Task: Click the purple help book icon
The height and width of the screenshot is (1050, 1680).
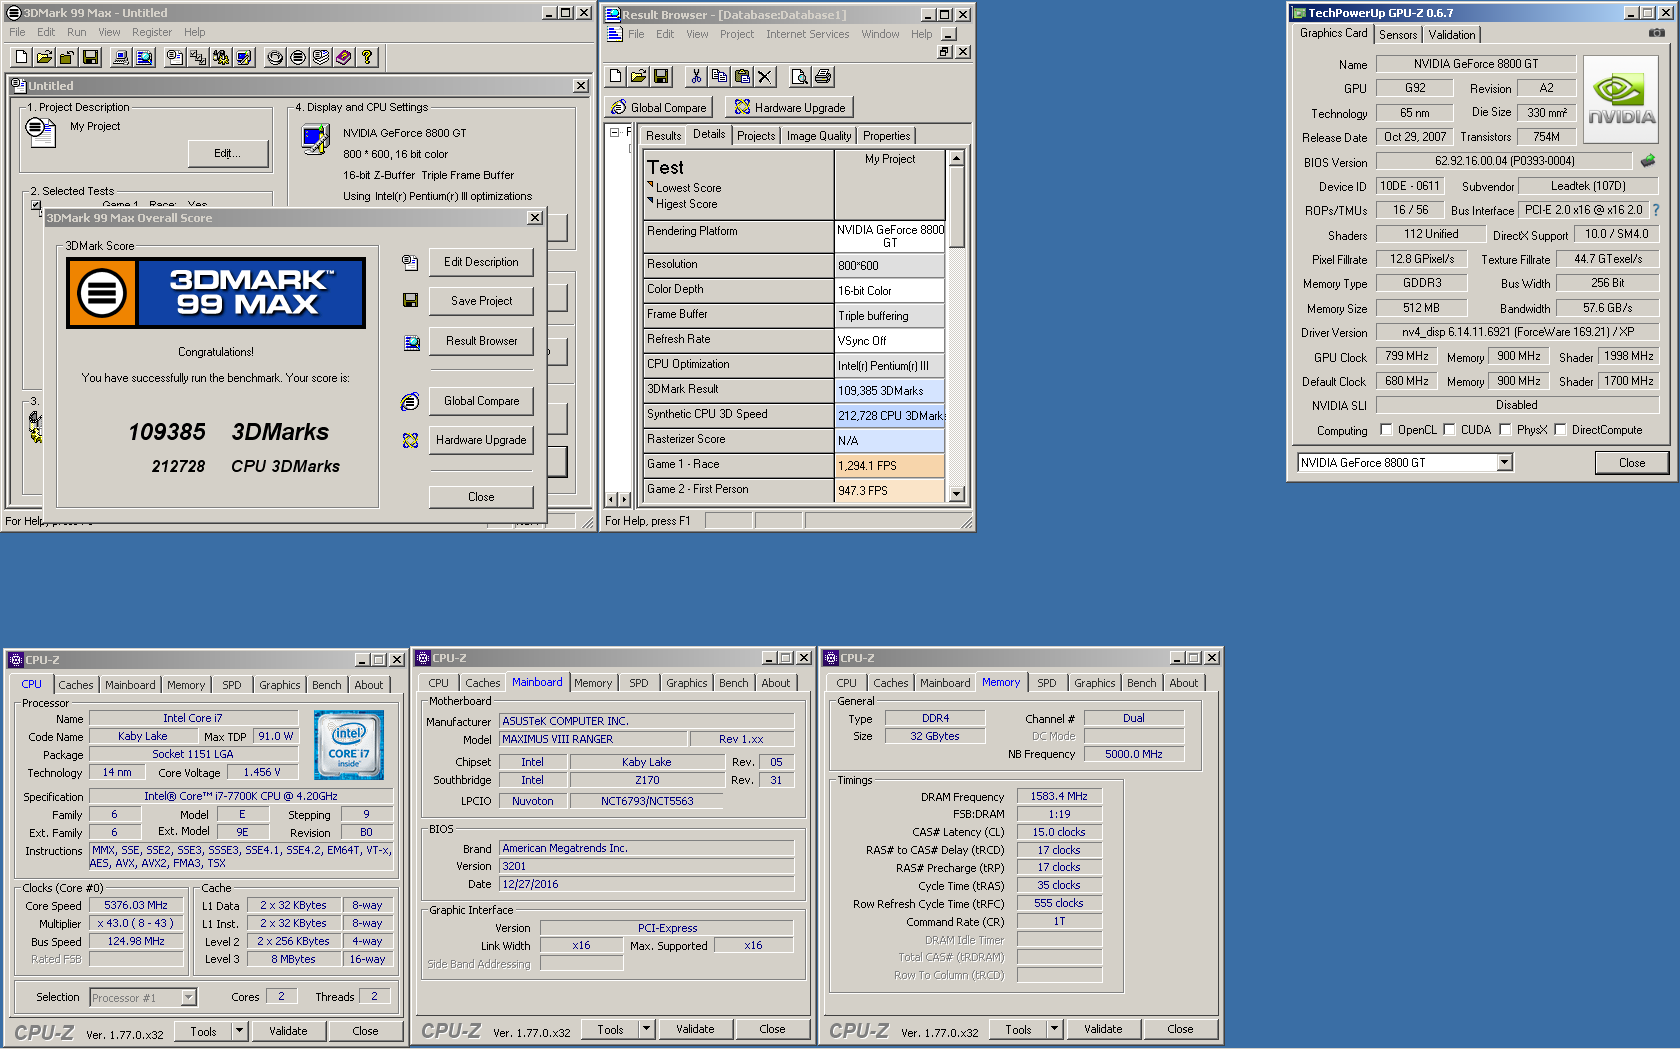Action: (x=344, y=57)
